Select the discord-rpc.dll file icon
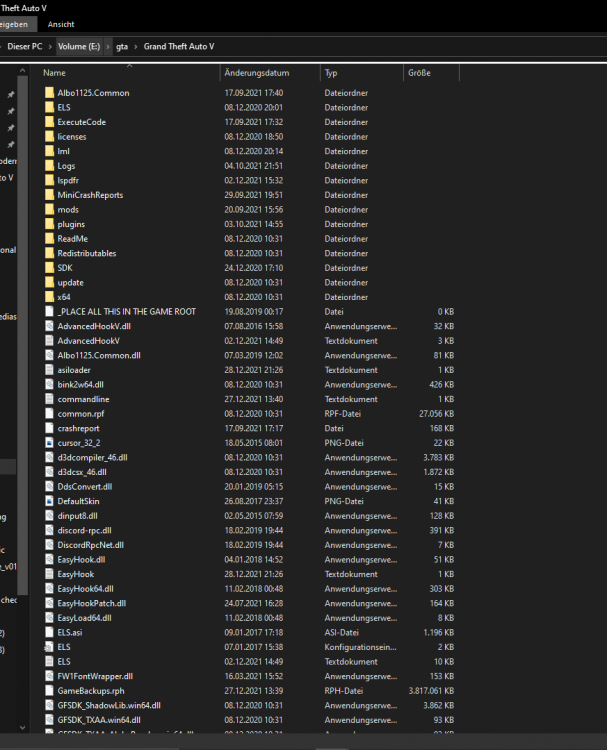 point(49,530)
